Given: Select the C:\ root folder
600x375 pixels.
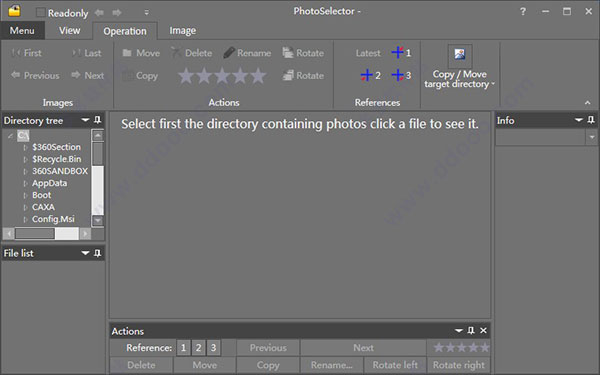Looking at the screenshot, I should pyautogui.click(x=23, y=135).
